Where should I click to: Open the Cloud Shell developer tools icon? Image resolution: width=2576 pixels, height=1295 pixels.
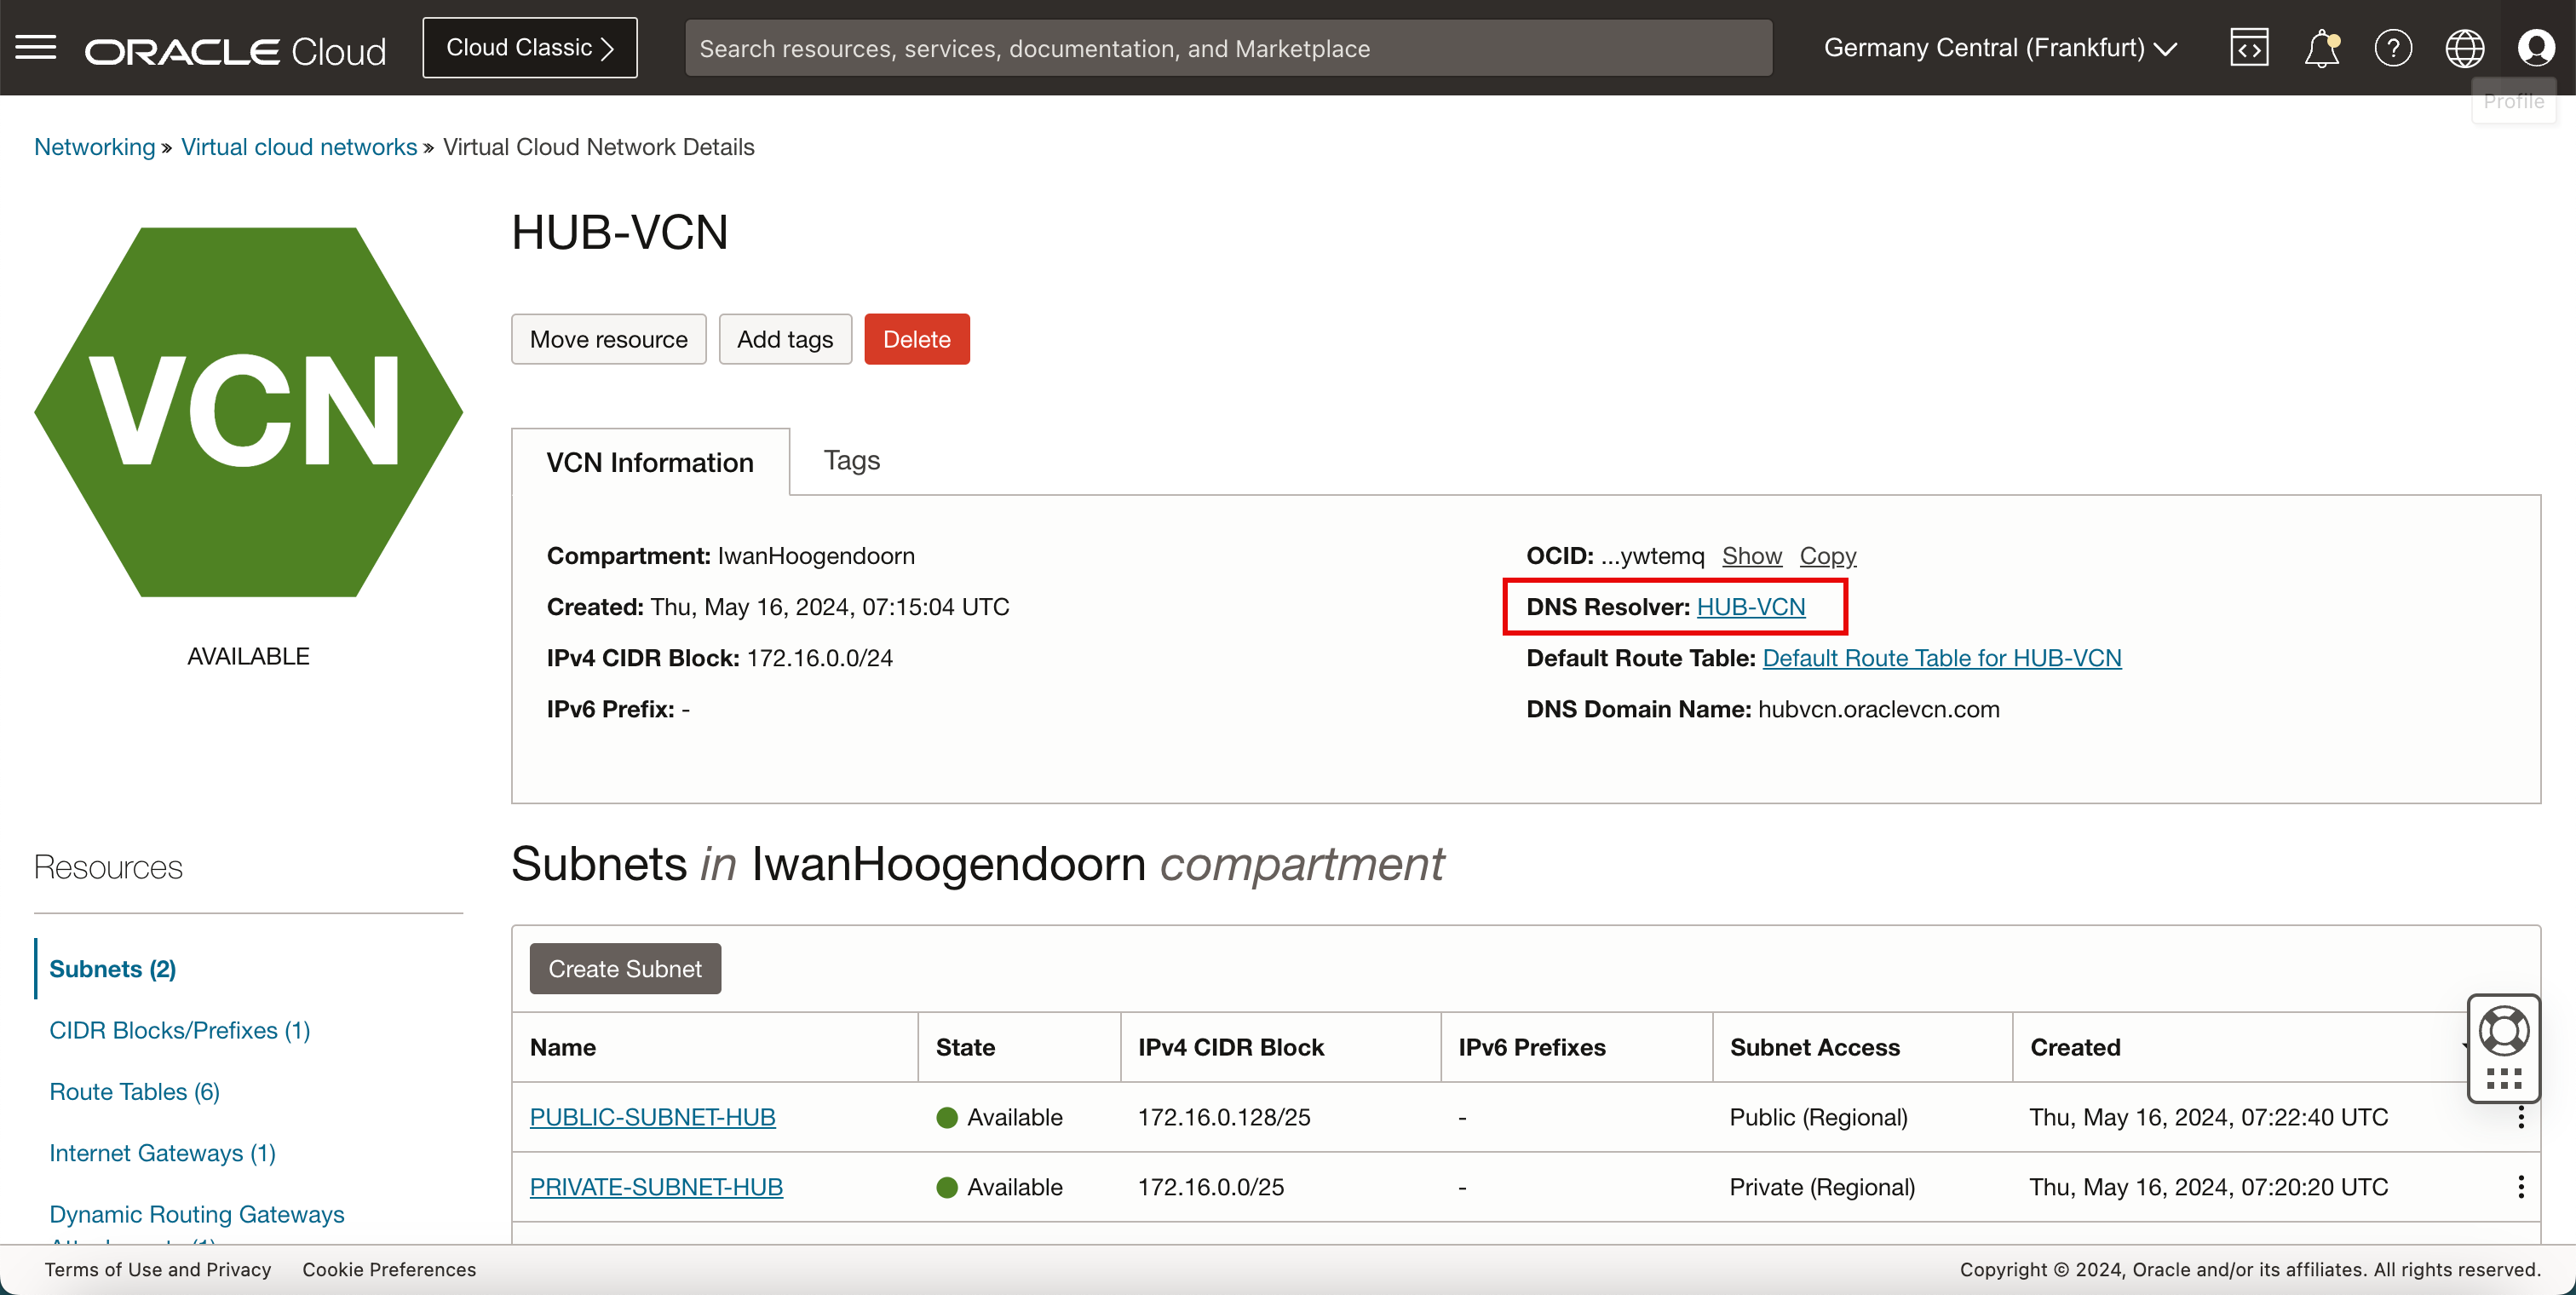click(x=2249, y=47)
